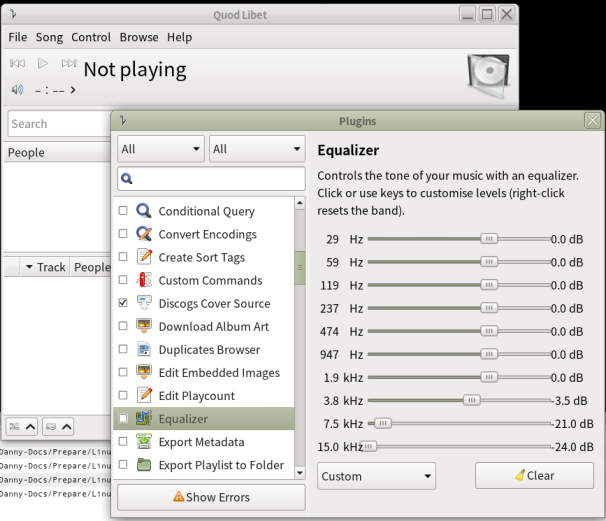Click the album cover art placeholder
Viewport: 606px width, 521px height.
[489, 77]
